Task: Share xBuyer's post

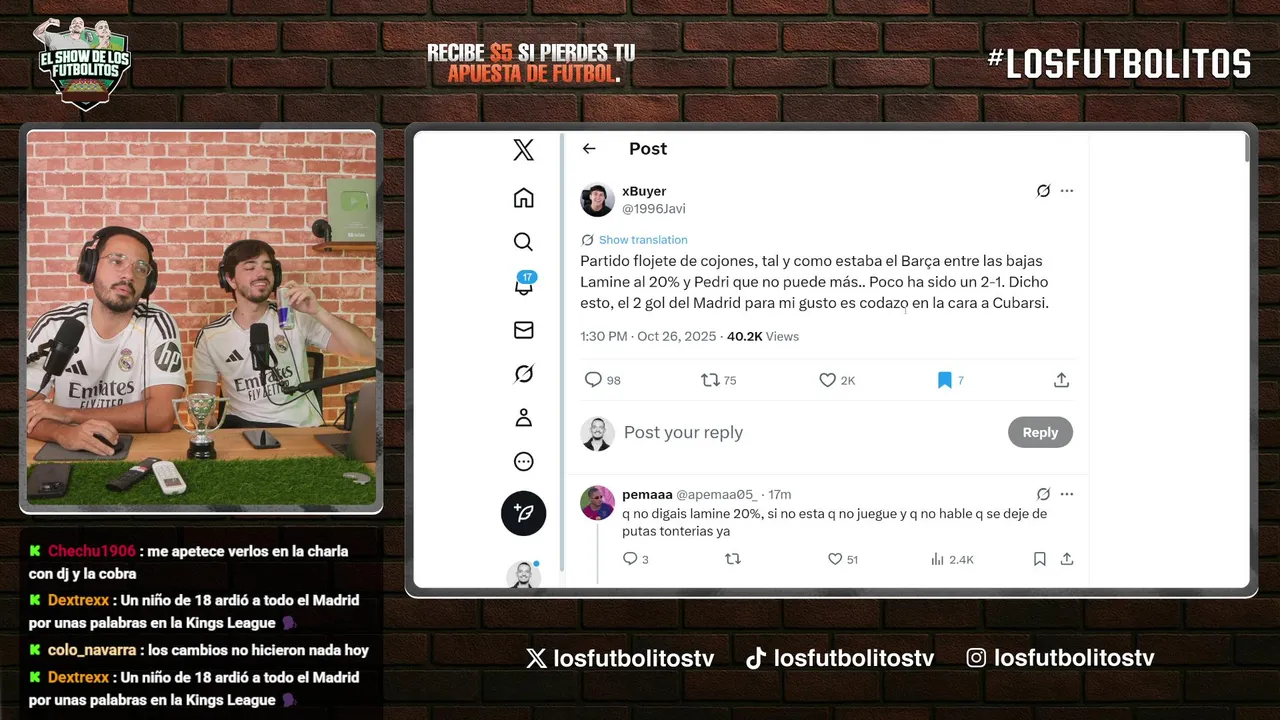Action: click(x=1061, y=380)
